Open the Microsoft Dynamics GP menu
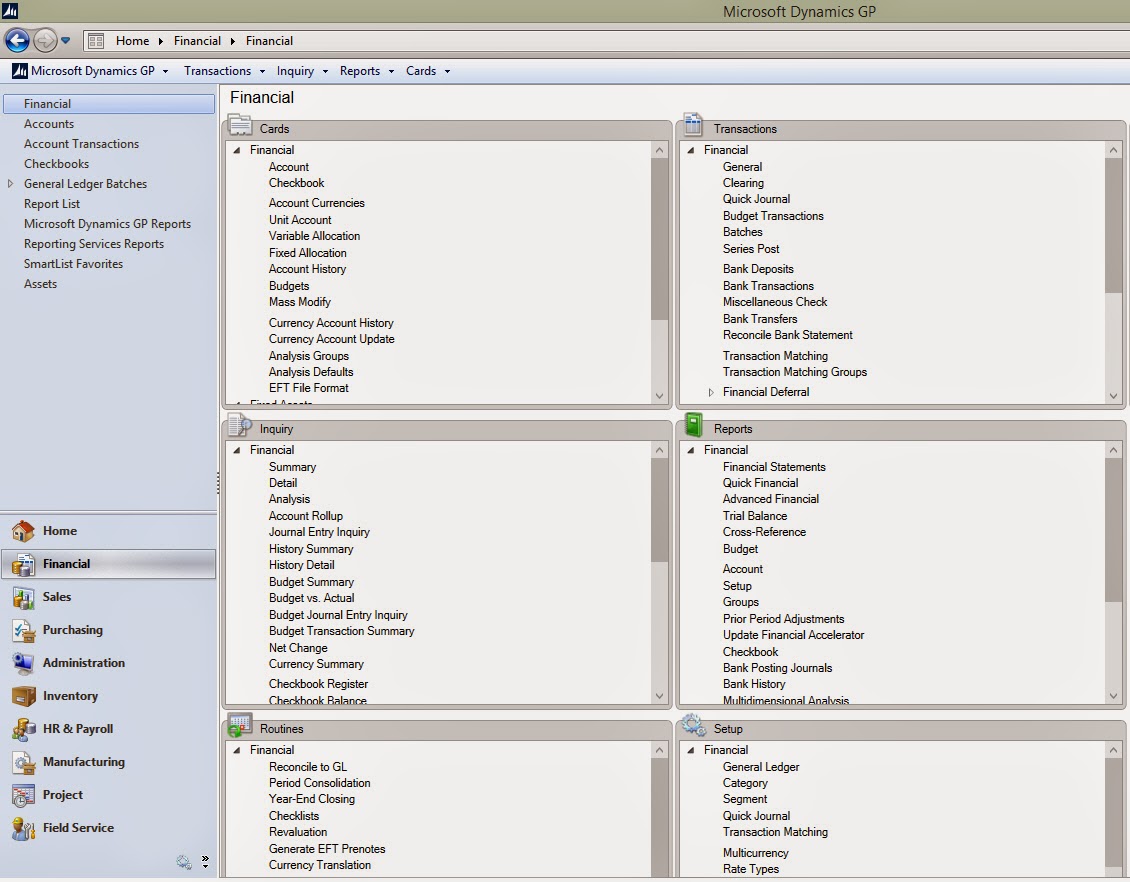The image size is (1130, 882). click(90, 71)
